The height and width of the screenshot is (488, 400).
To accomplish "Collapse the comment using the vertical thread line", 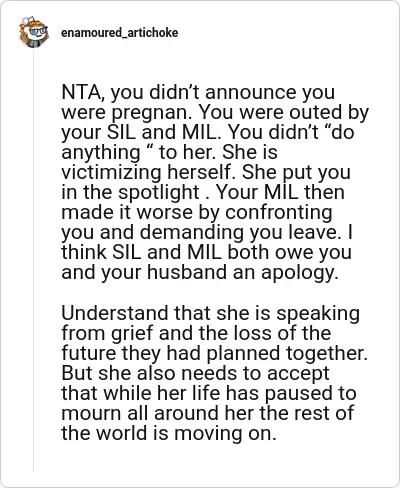I will pos(33,260).
